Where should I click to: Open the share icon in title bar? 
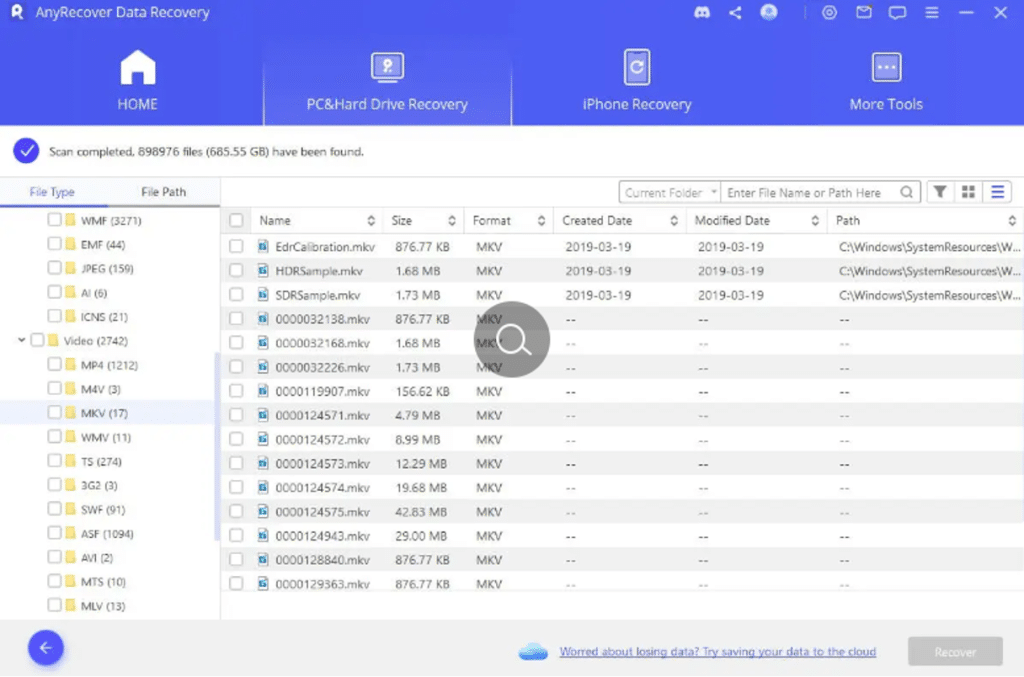[735, 13]
